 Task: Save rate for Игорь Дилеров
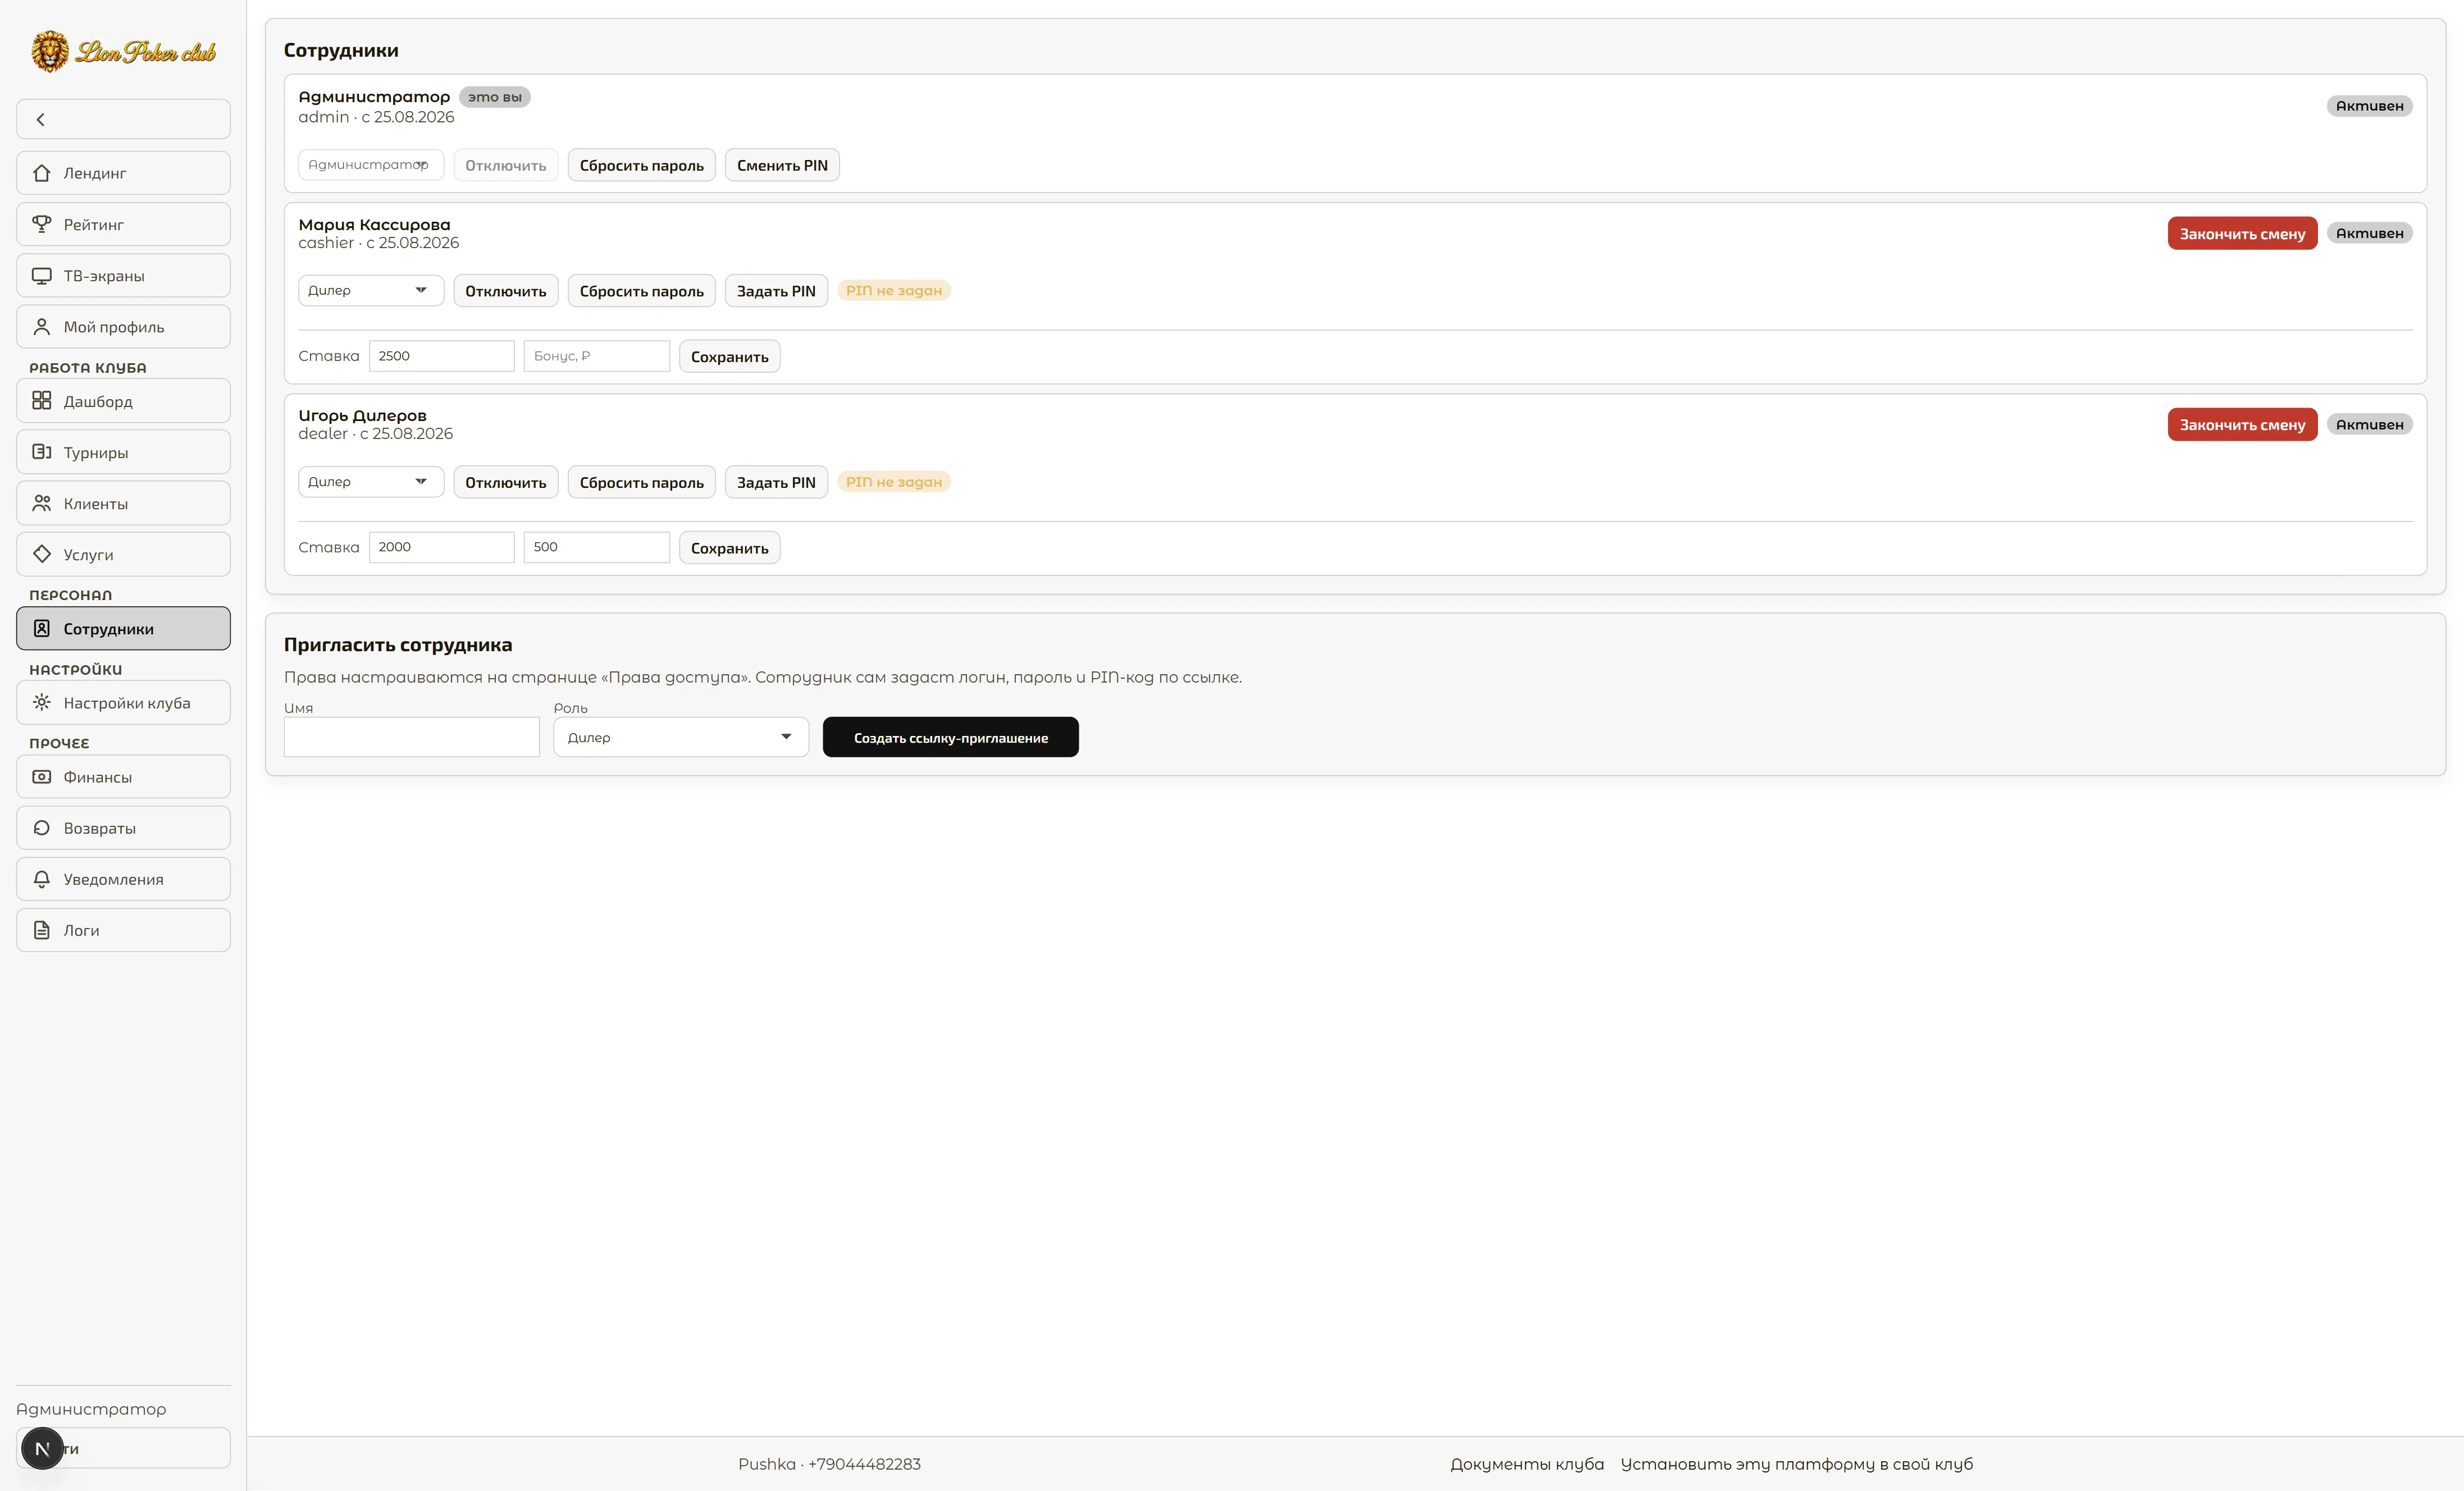point(730,547)
